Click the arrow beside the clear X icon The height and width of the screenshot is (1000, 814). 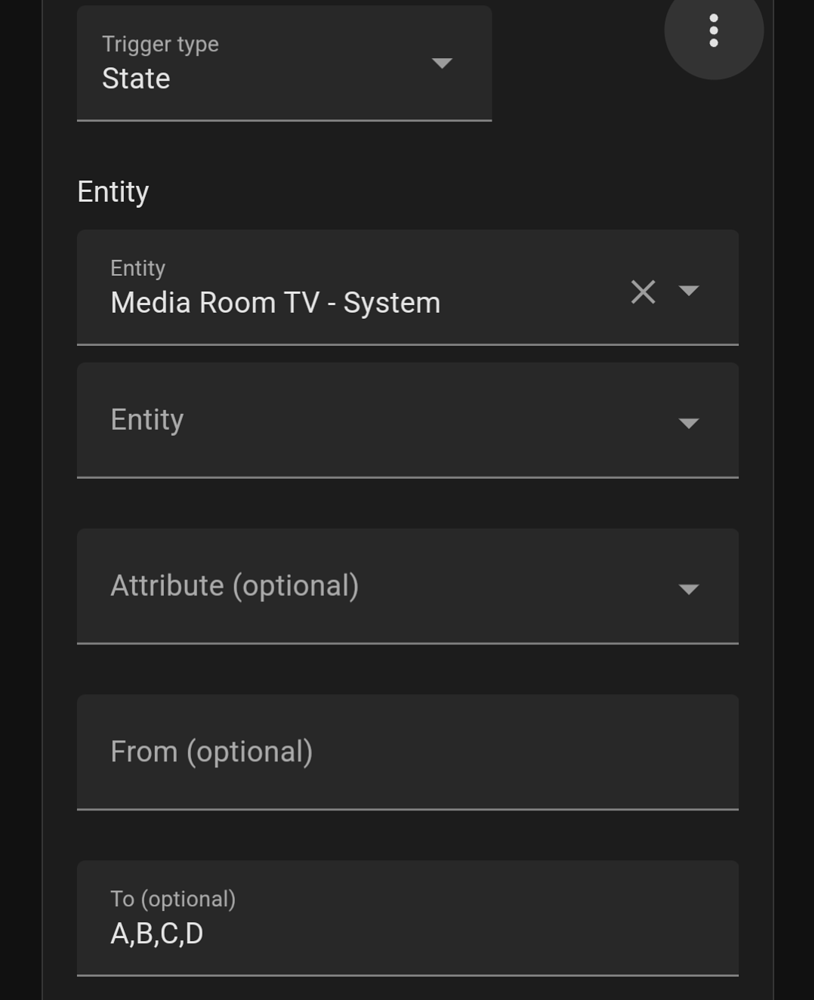[689, 291]
